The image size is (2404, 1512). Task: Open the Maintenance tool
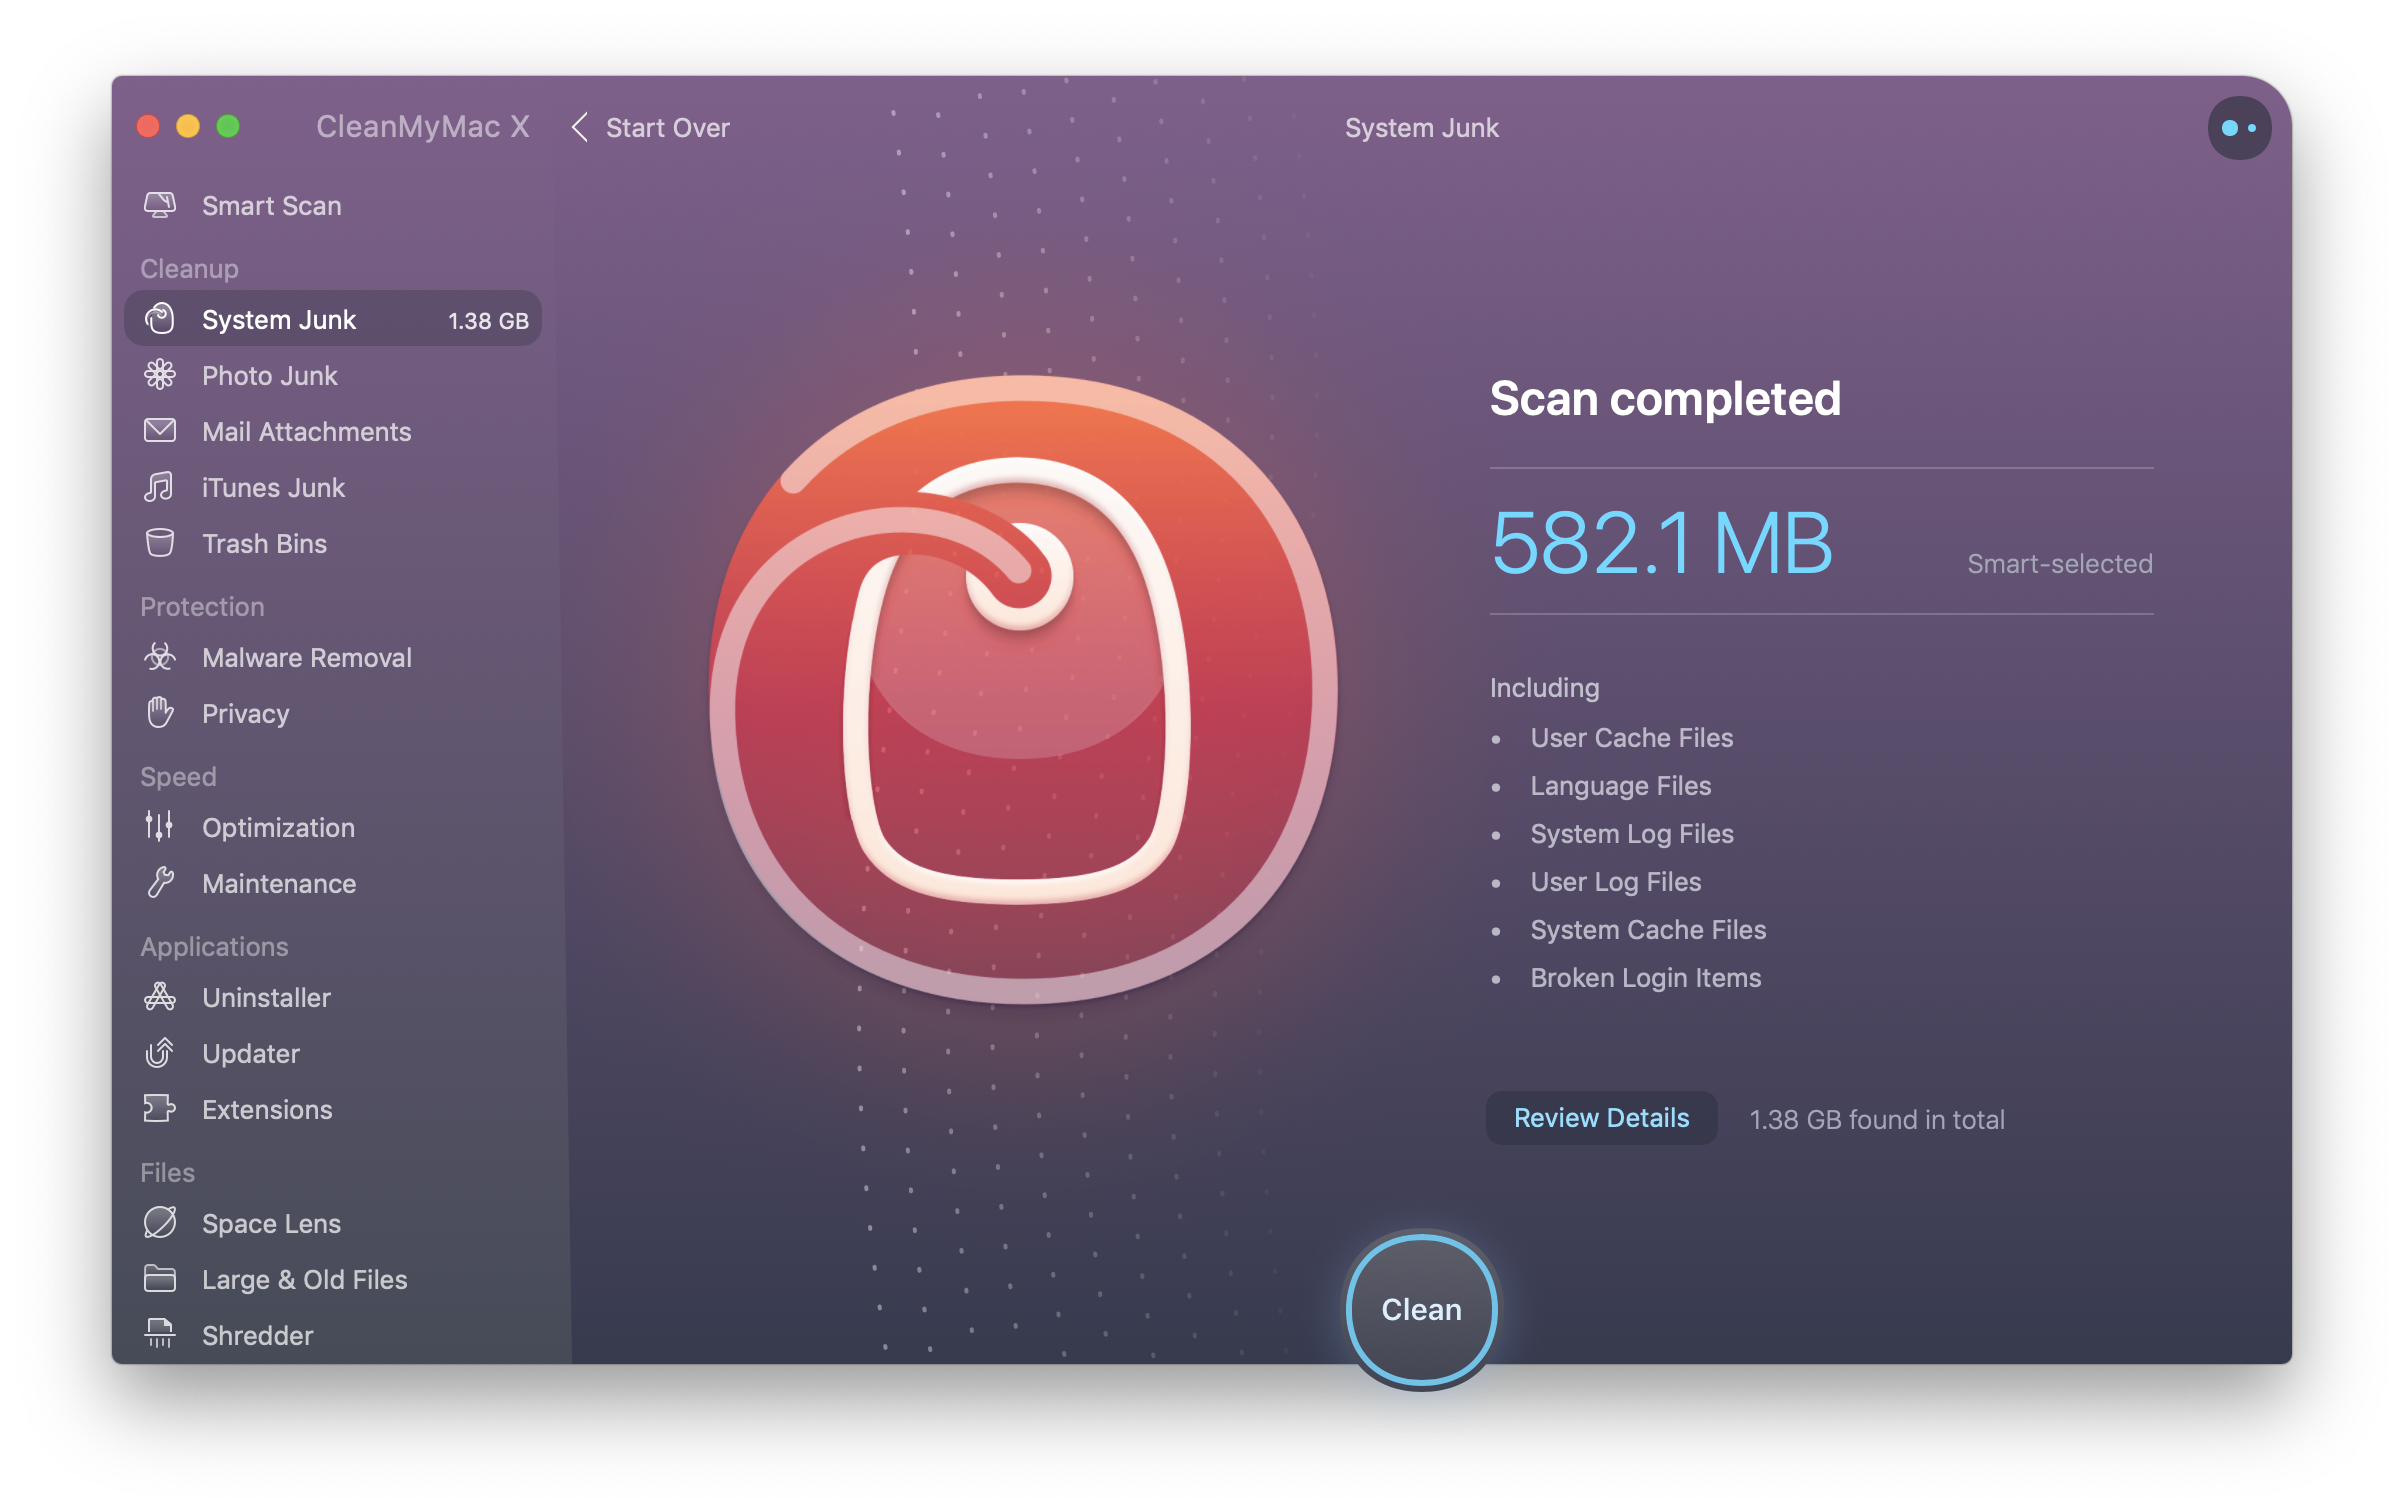click(x=279, y=883)
